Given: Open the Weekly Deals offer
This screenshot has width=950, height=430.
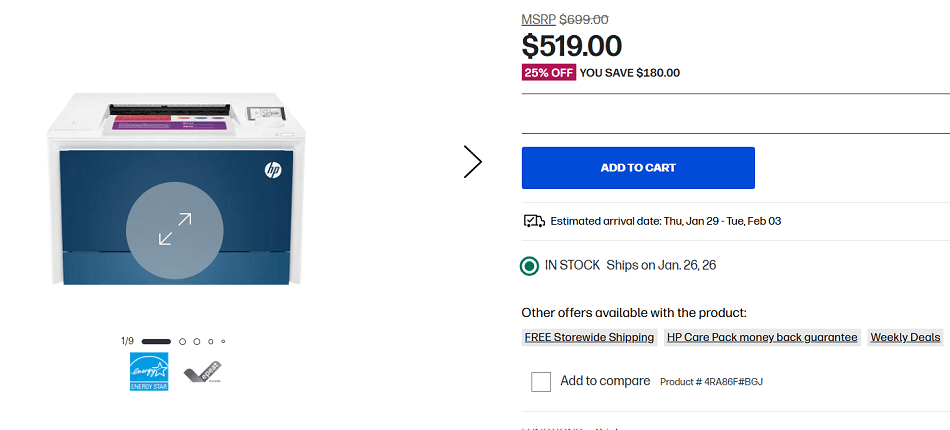Looking at the screenshot, I should [905, 337].
